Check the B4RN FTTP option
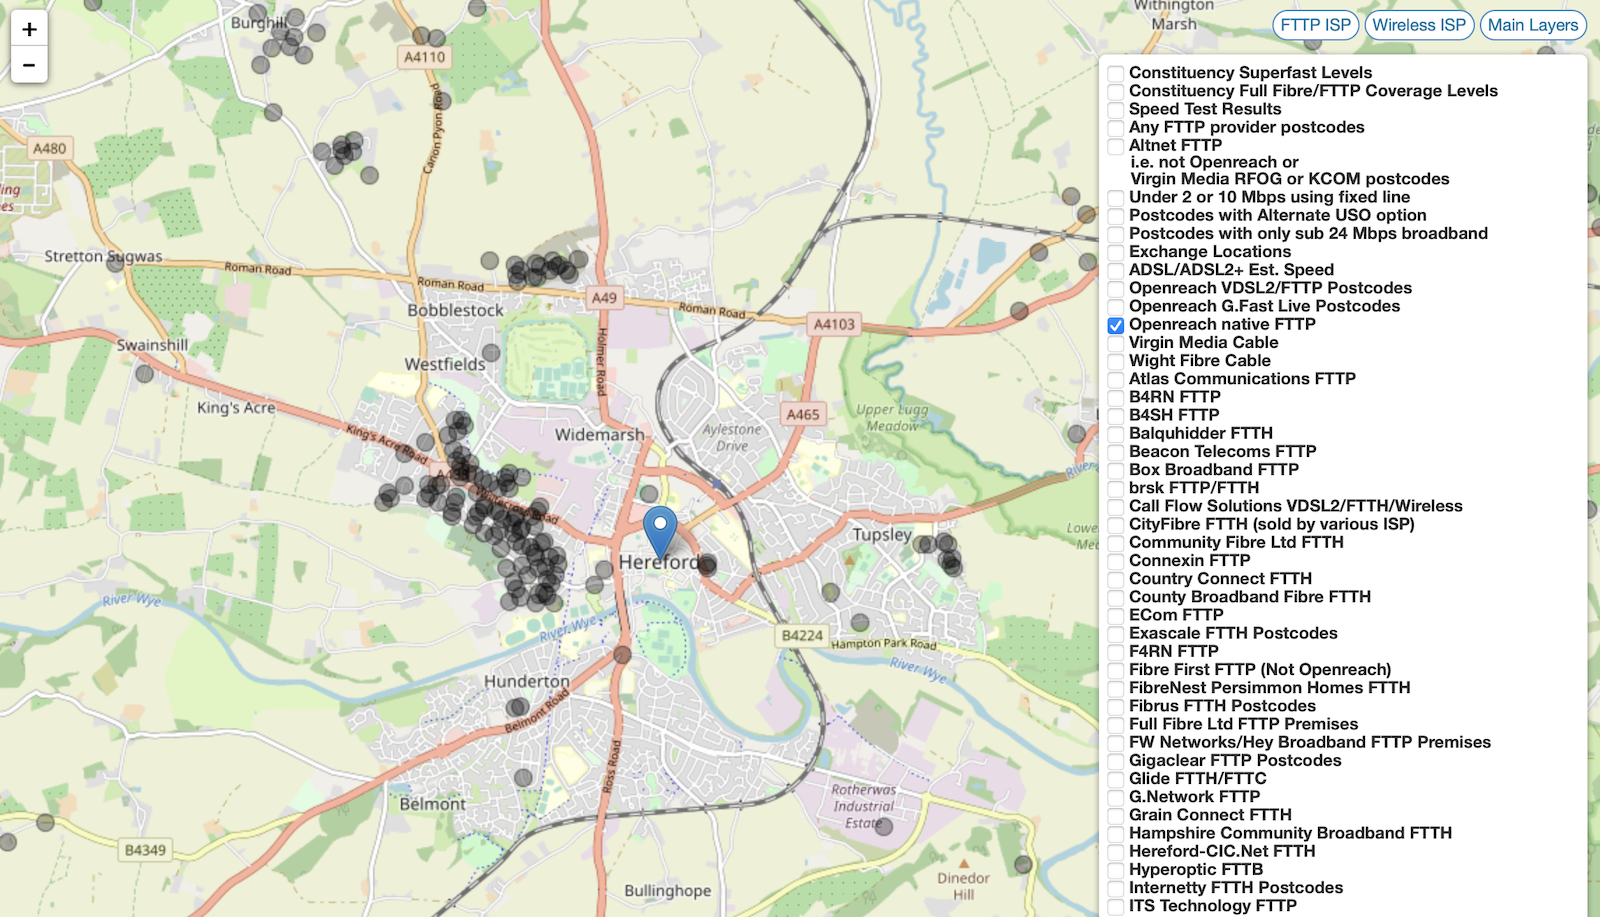 1117,397
